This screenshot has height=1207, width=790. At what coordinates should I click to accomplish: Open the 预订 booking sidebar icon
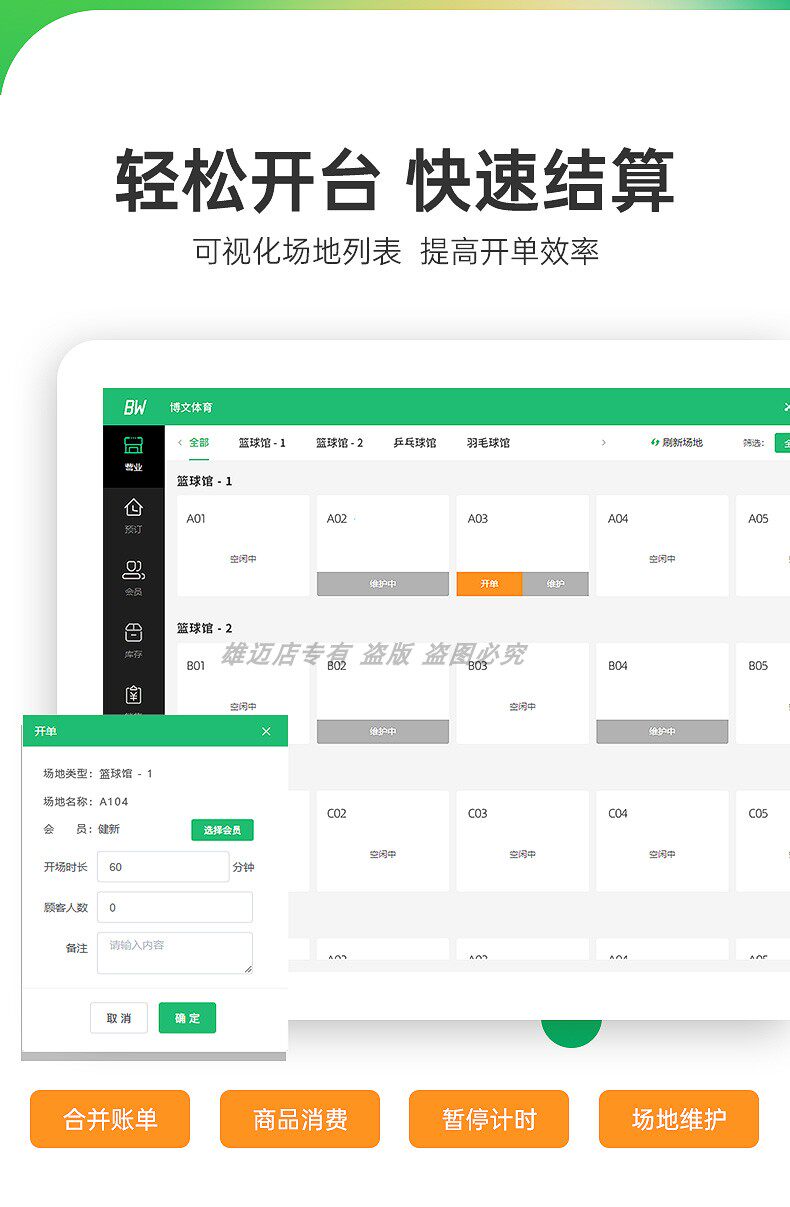(133, 516)
